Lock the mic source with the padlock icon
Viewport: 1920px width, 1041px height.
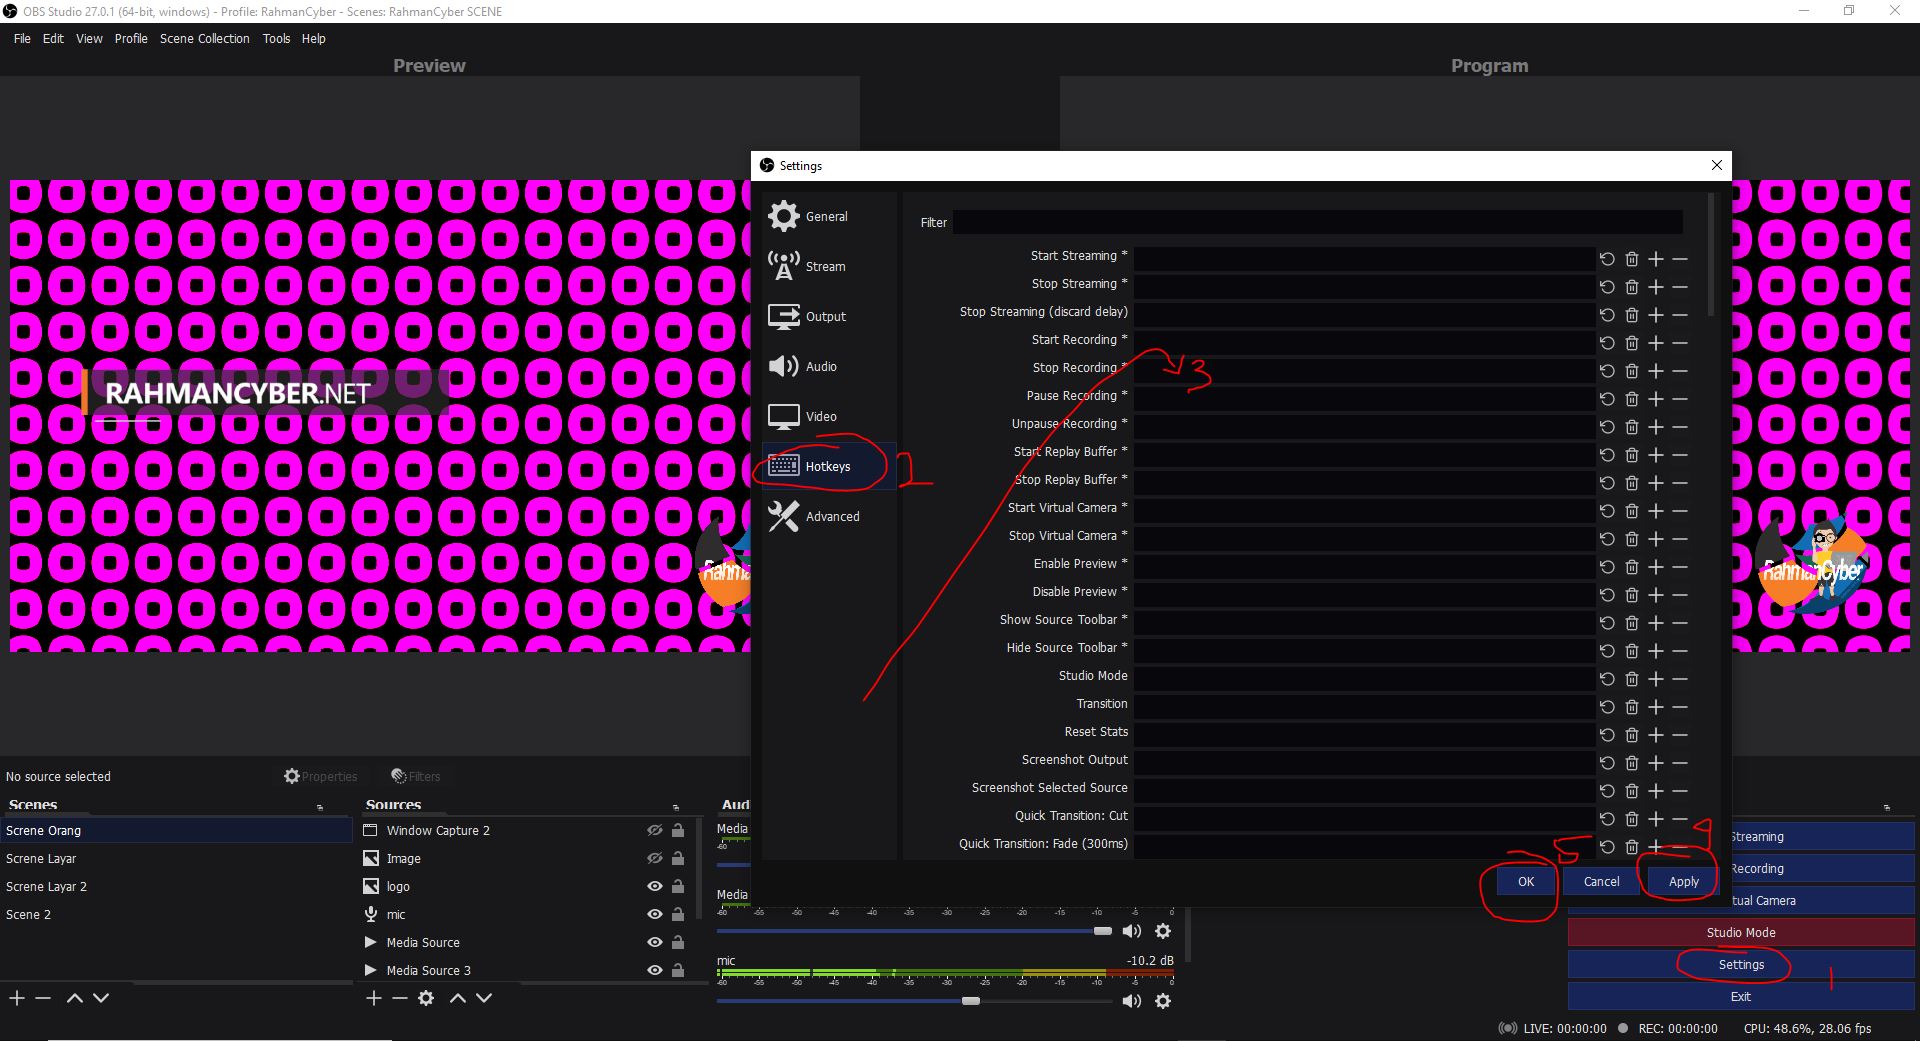tap(678, 914)
